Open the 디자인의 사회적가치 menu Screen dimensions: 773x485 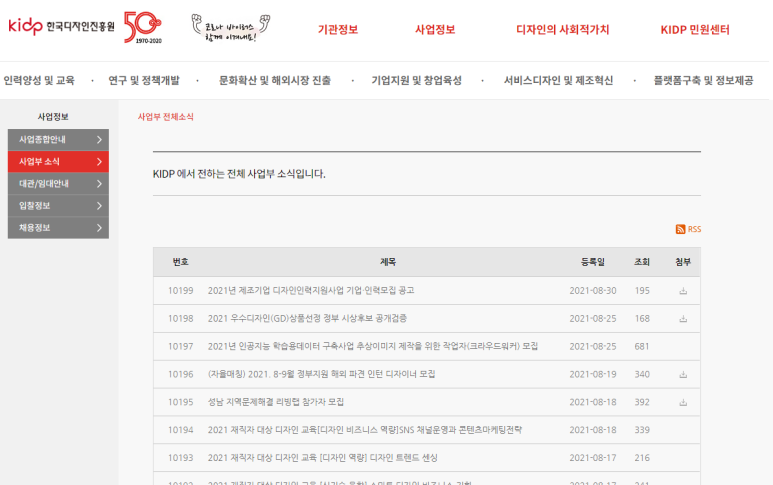[562, 30]
